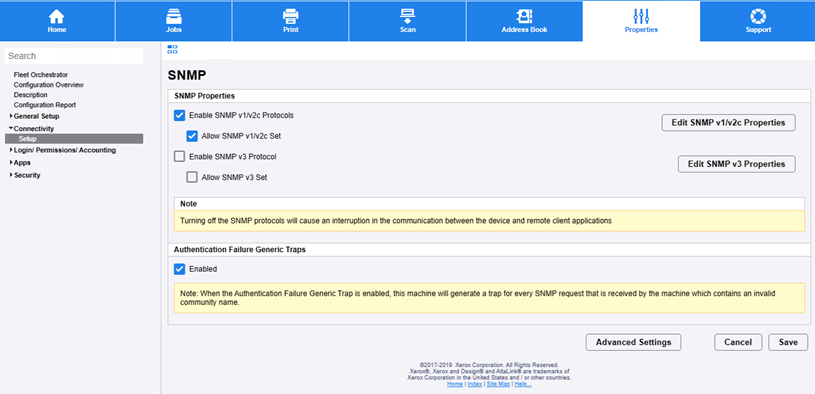Click Edit SNMP v3 Properties
The width and height of the screenshot is (815, 394).
[x=737, y=164]
